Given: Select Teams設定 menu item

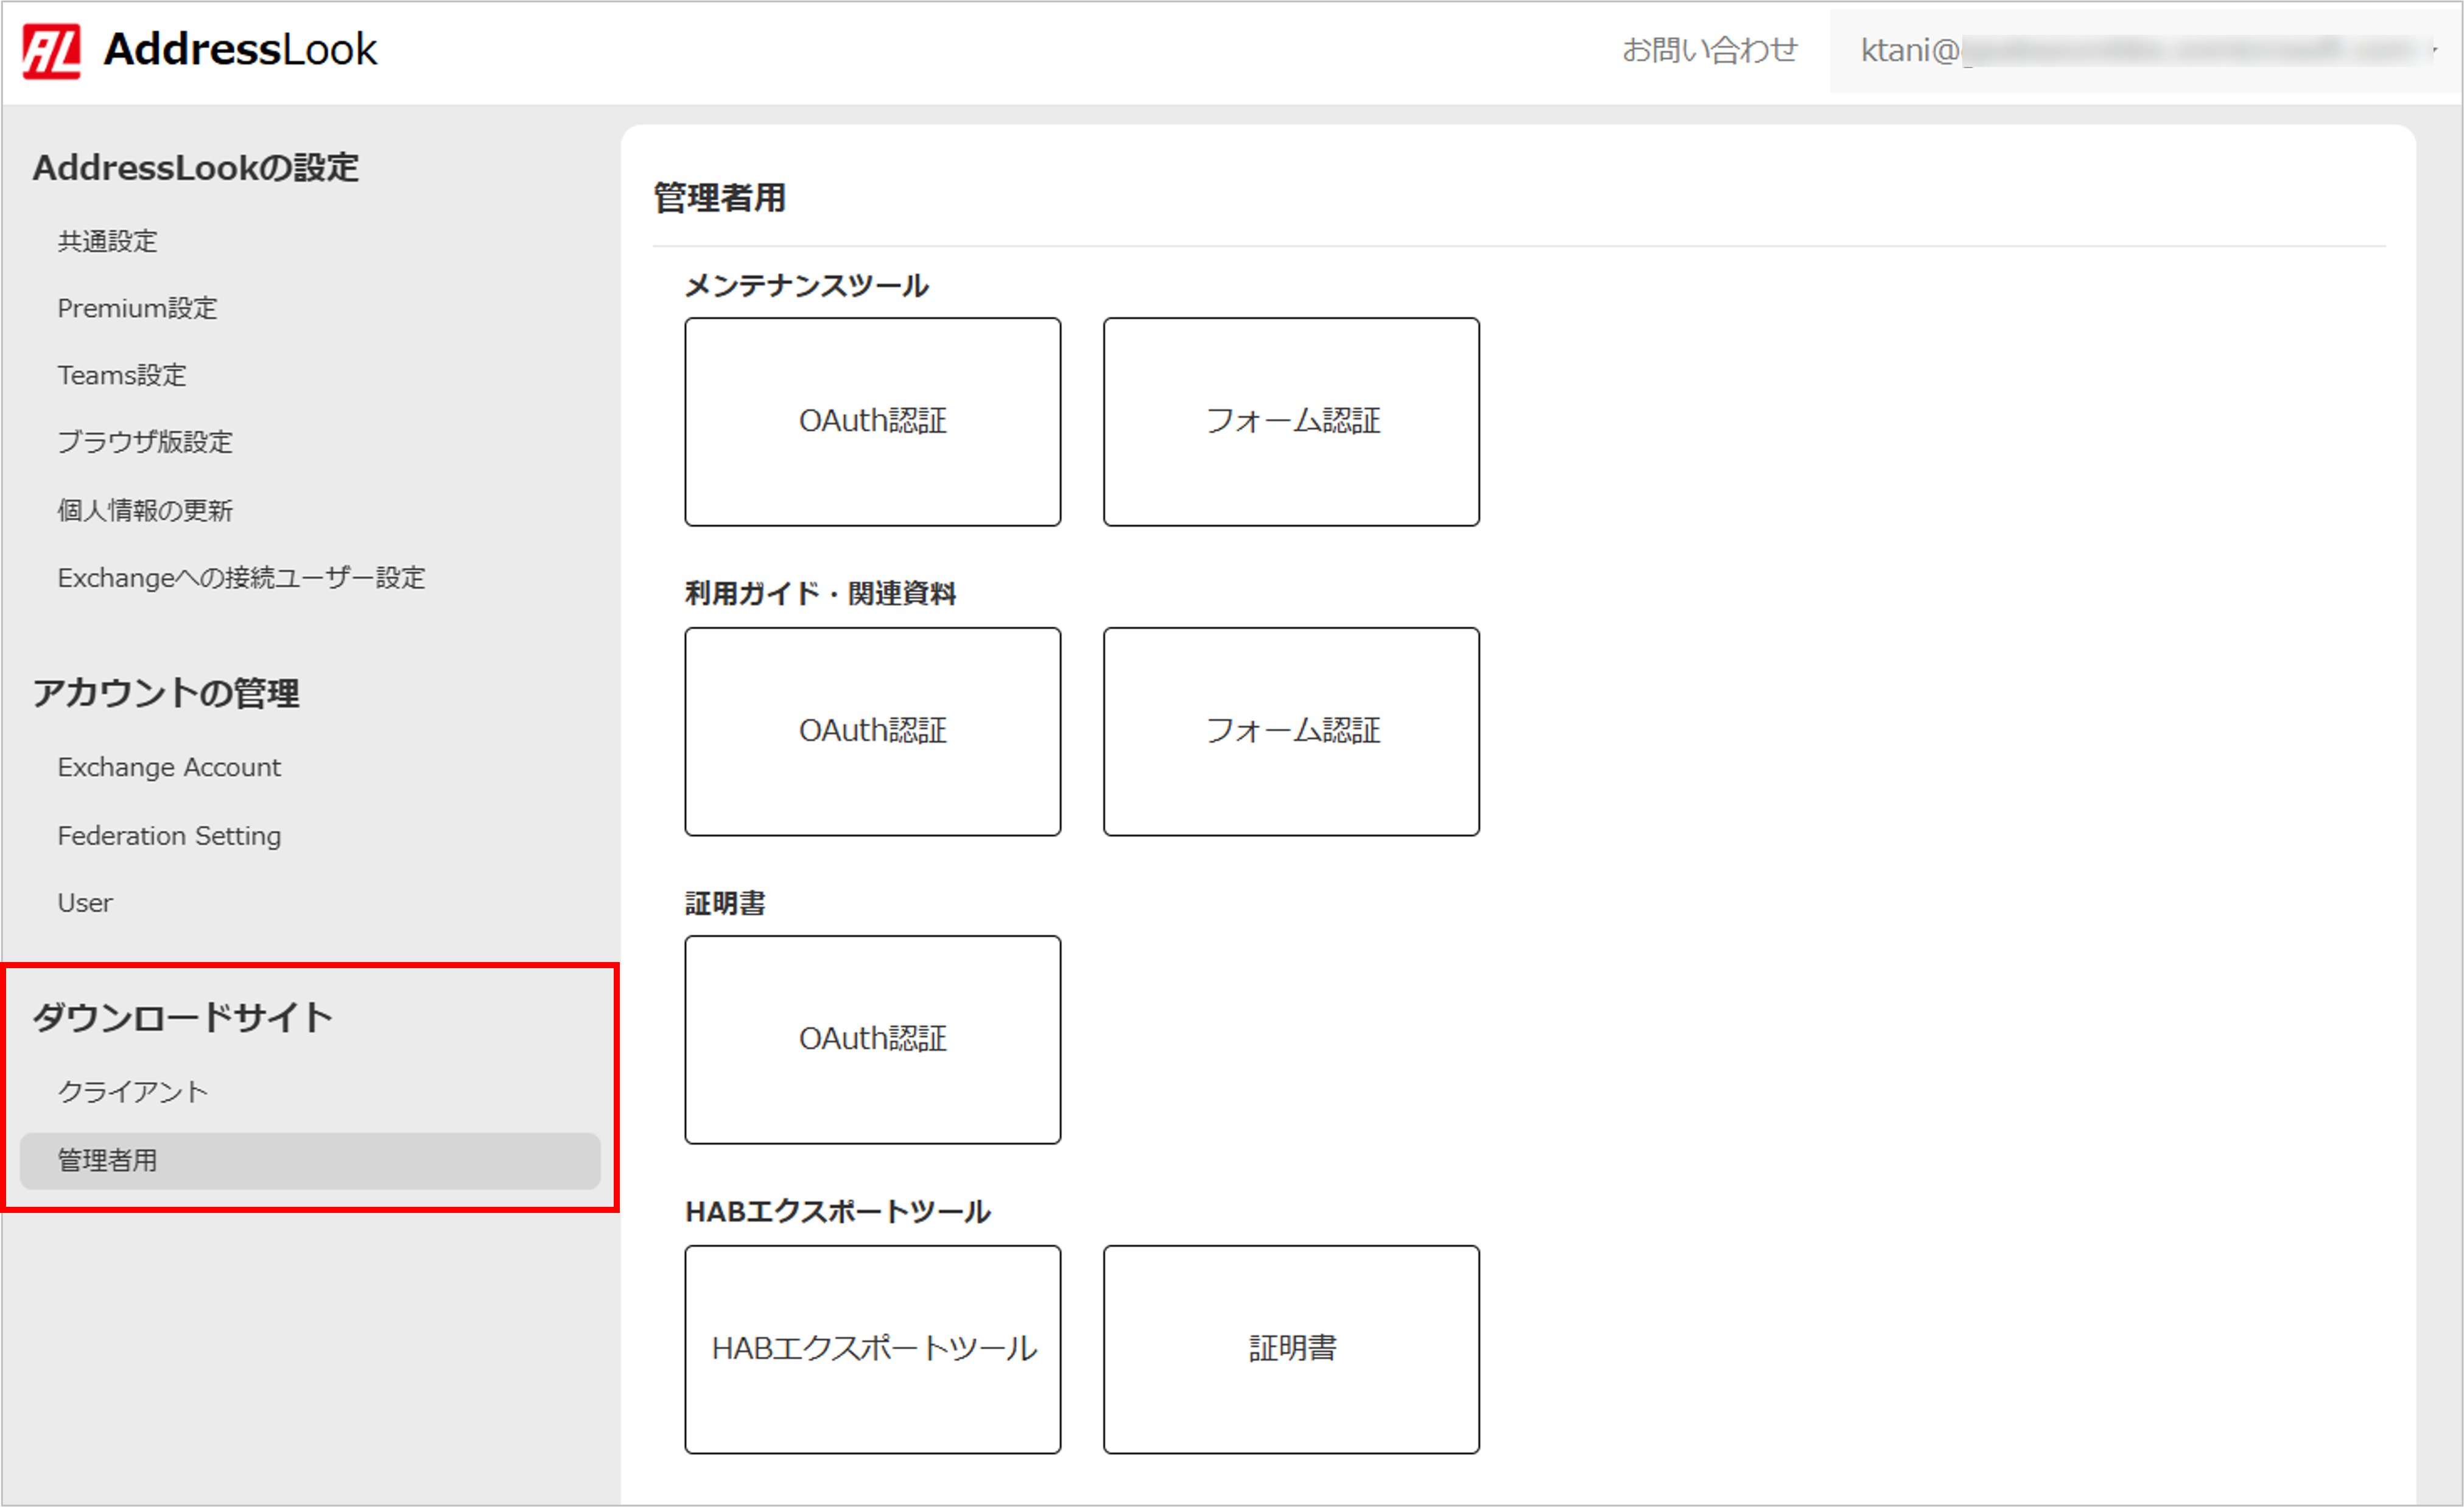Looking at the screenshot, I should click(x=122, y=375).
